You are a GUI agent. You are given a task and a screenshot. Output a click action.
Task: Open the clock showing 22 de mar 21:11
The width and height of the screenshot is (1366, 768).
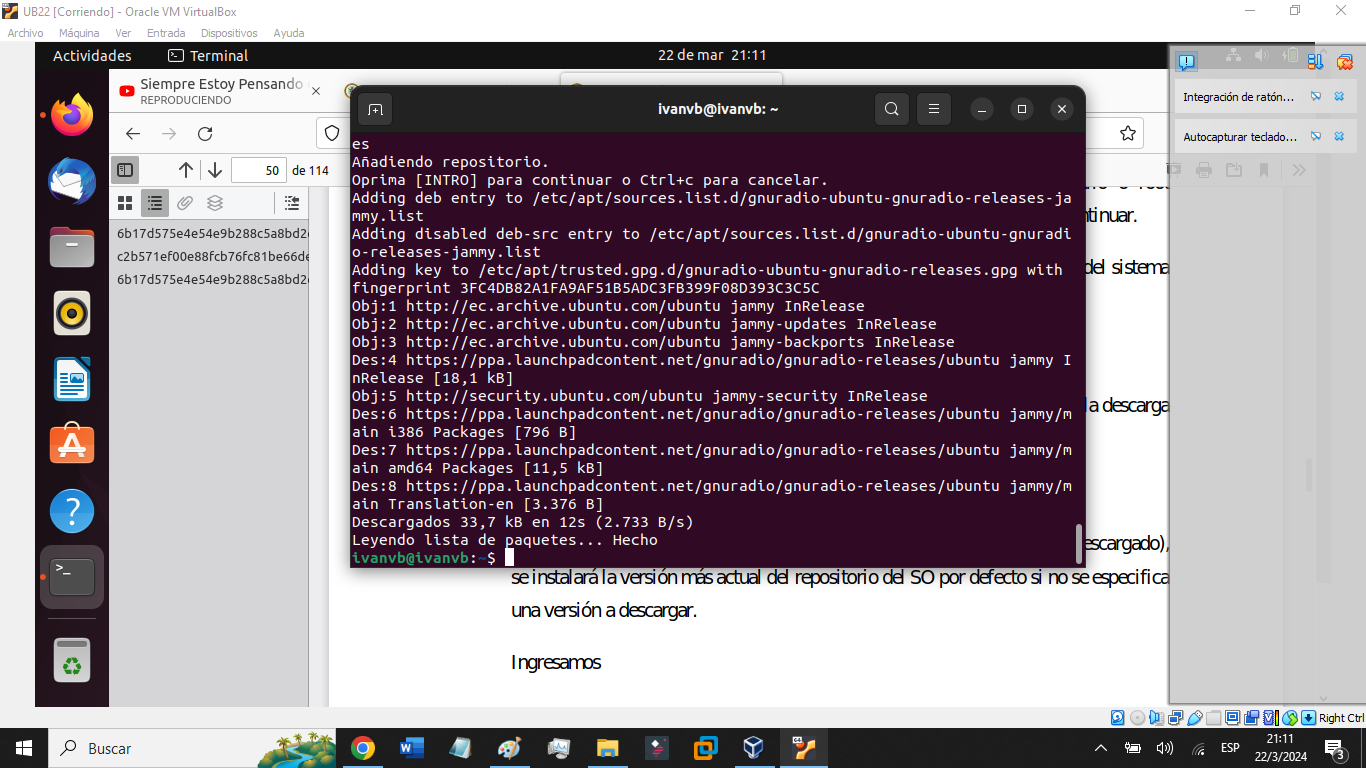(712, 56)
